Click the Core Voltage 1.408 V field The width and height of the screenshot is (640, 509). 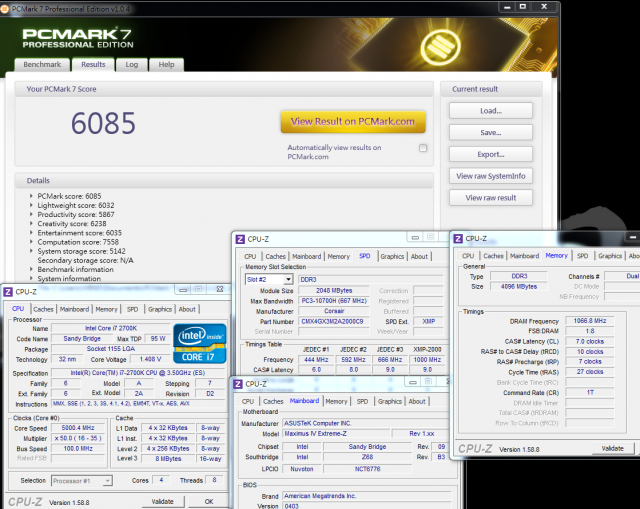pos(150,359)
